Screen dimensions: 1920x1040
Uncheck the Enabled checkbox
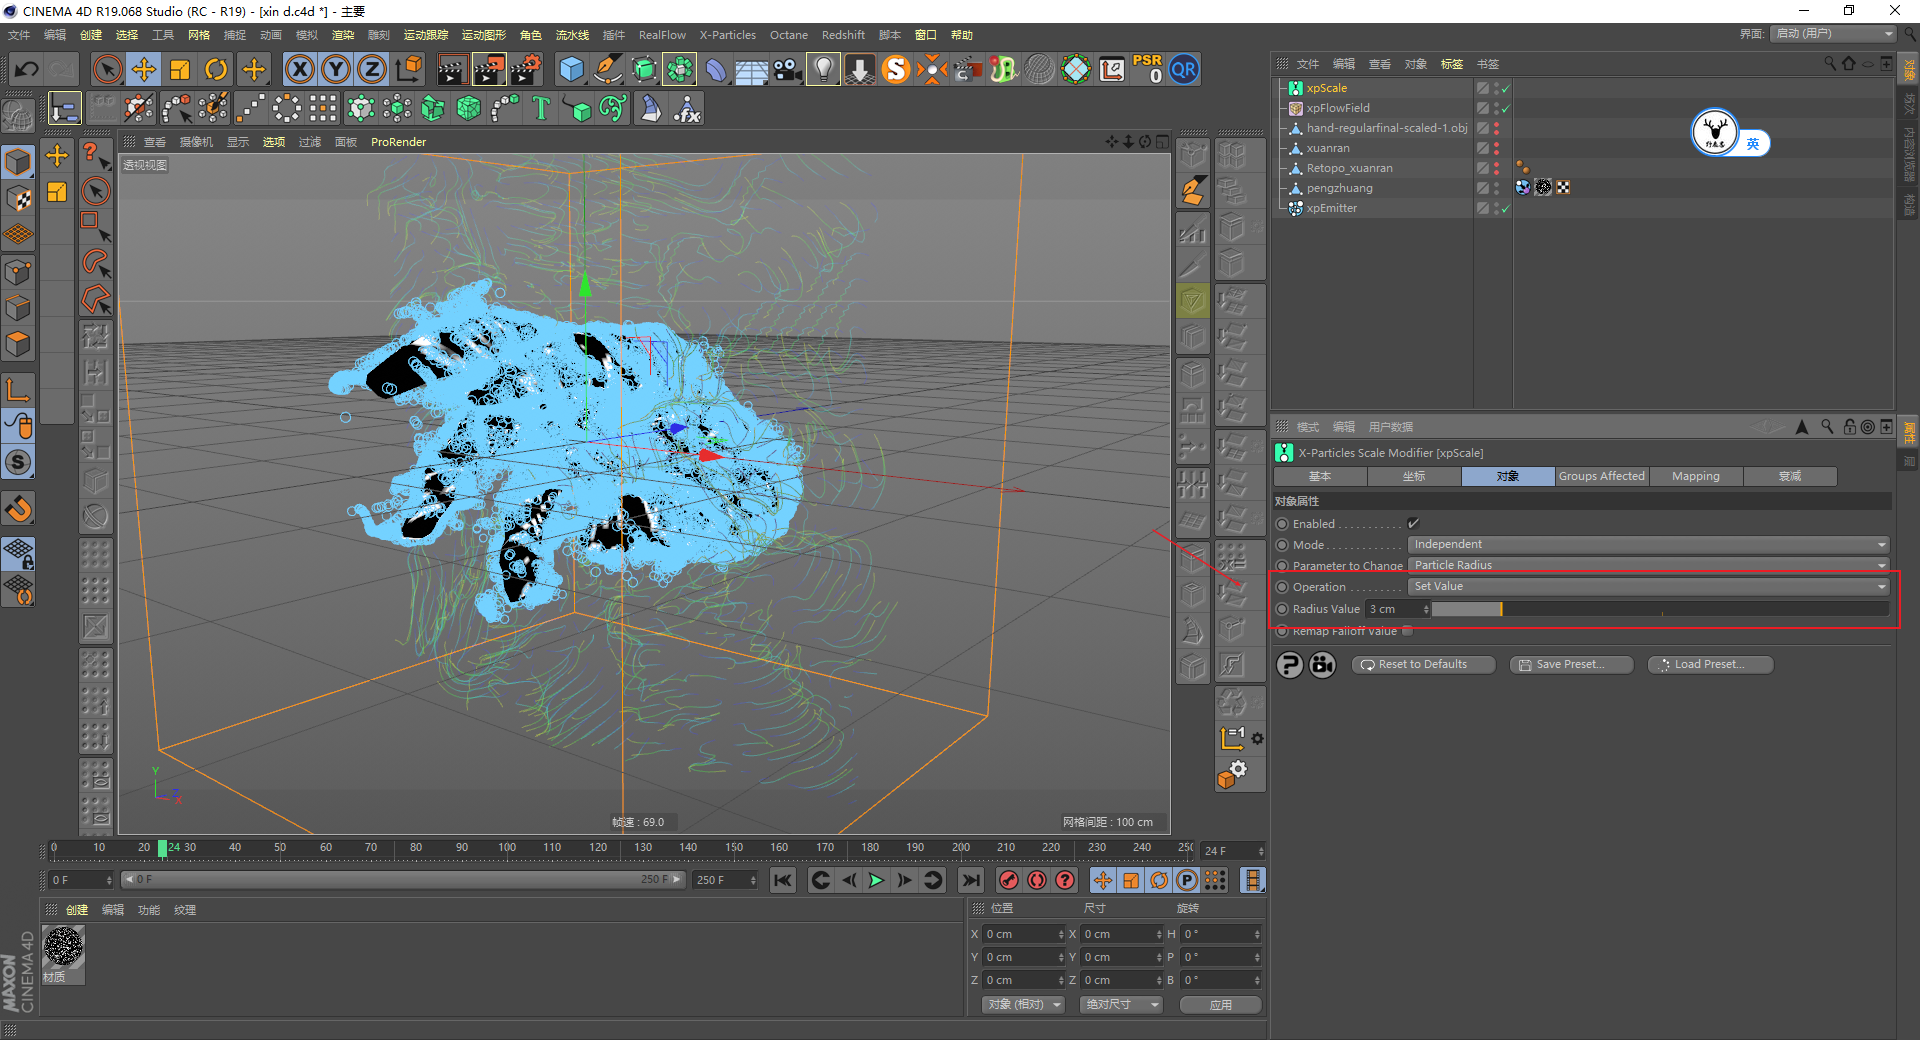(x=1413, y=523)
